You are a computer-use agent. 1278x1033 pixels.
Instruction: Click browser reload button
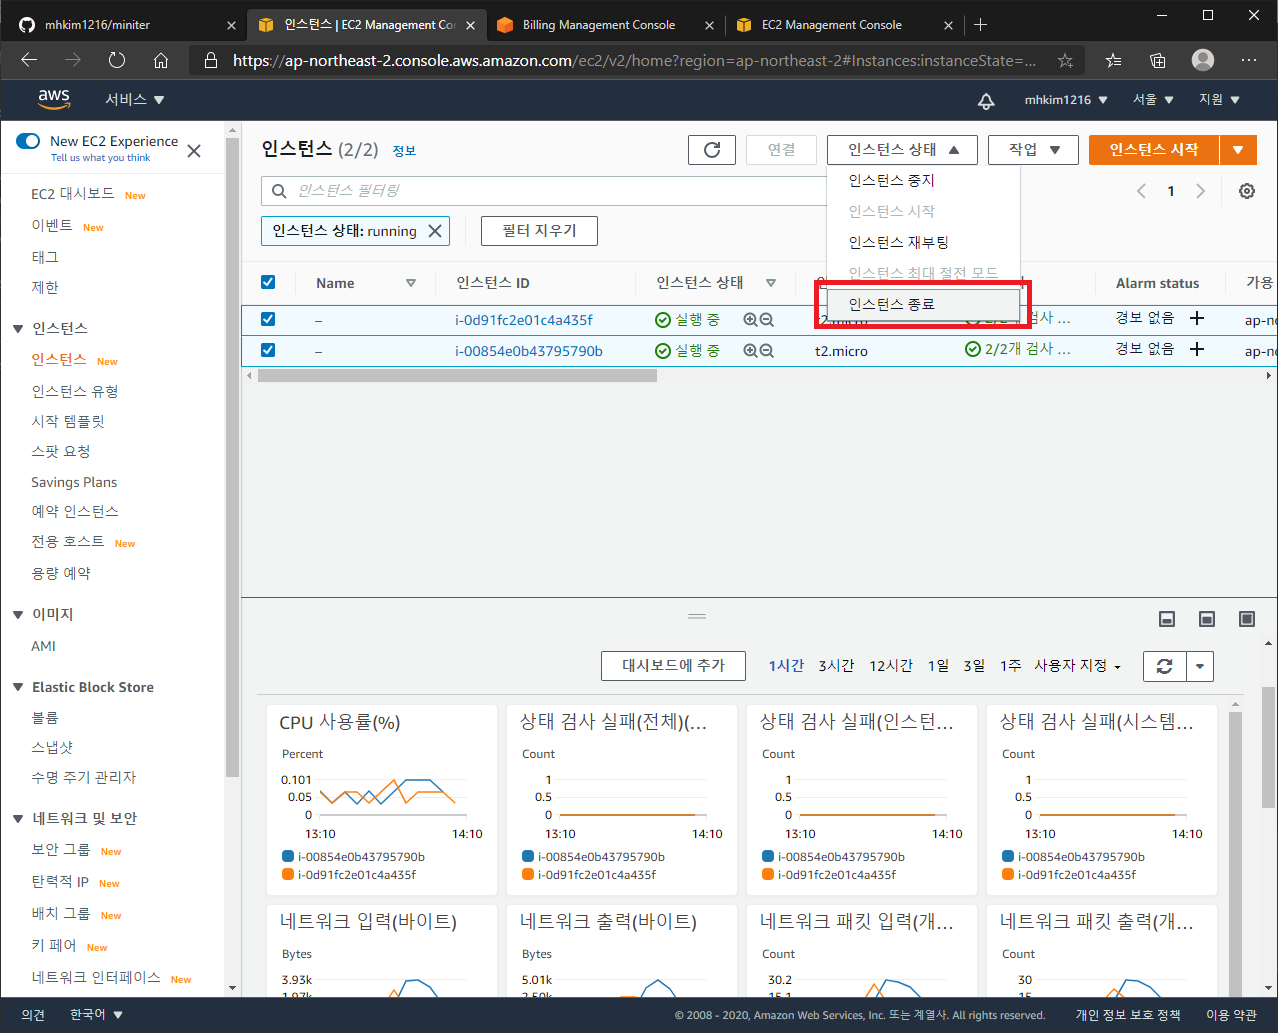coord(117,61)
